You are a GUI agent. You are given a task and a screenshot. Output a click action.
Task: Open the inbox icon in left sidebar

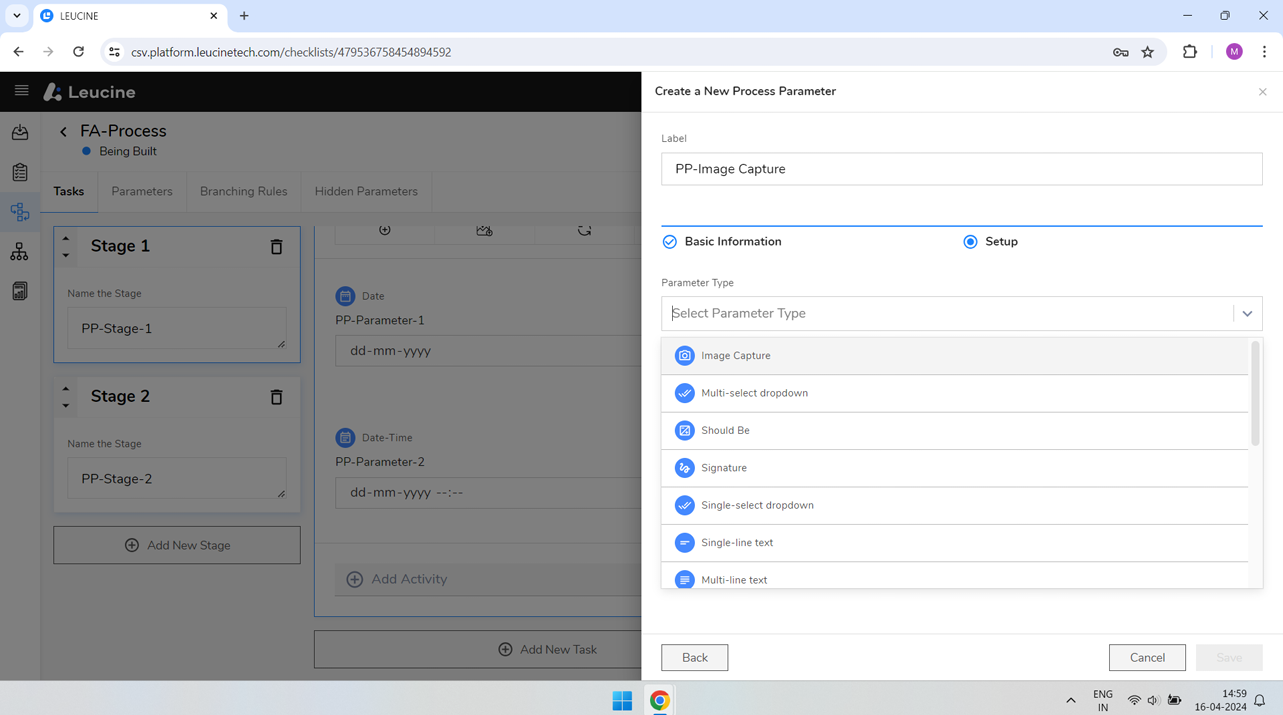pos(20,132)
